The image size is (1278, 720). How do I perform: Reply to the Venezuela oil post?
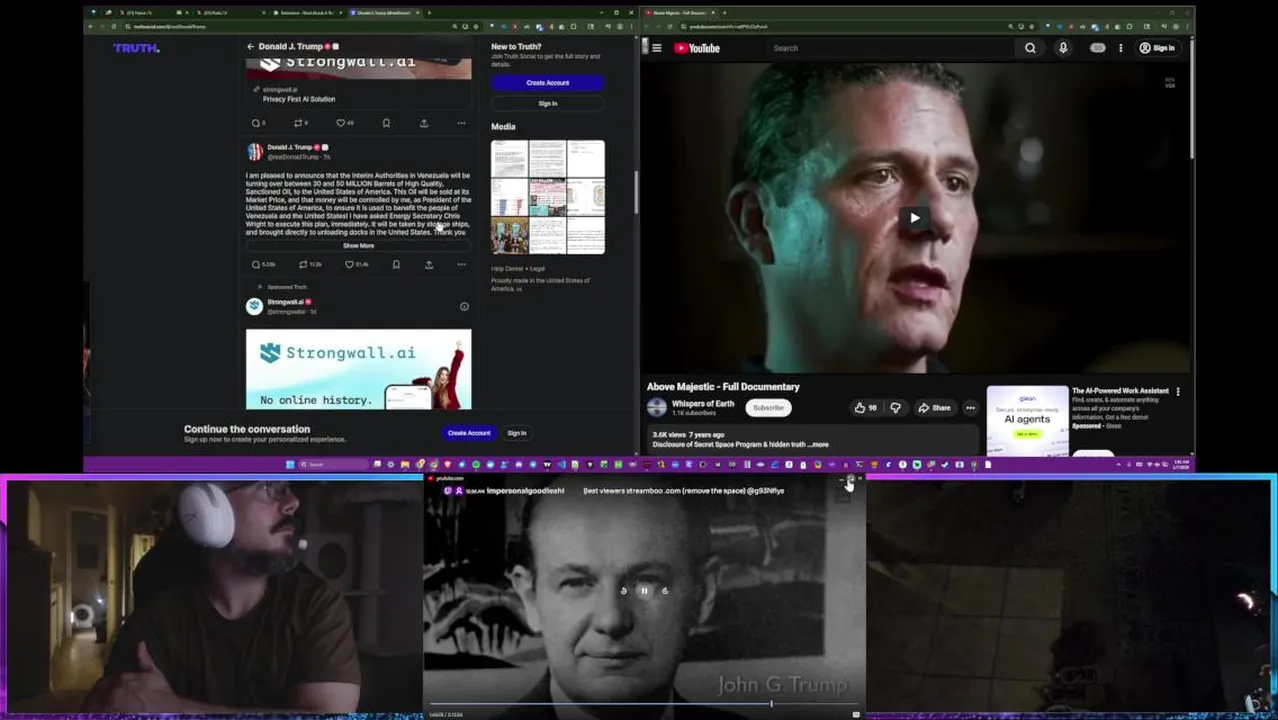point(261,265)
